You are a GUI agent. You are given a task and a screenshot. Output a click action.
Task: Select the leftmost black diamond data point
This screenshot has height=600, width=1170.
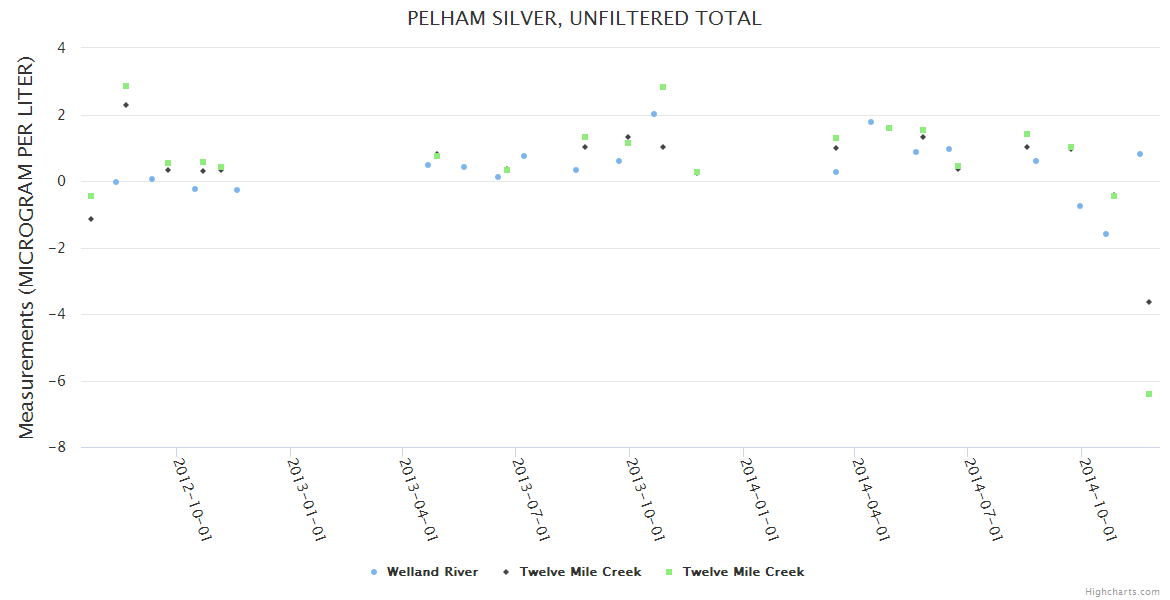pos(91,219)
